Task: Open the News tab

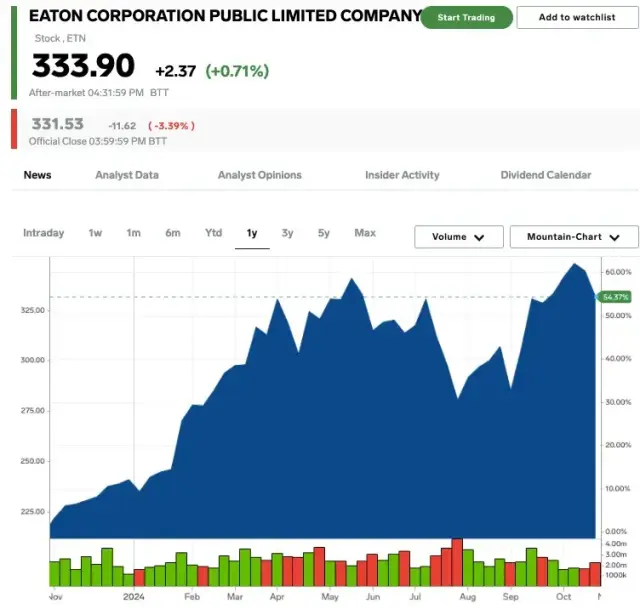Action: (x=37, y=175)
